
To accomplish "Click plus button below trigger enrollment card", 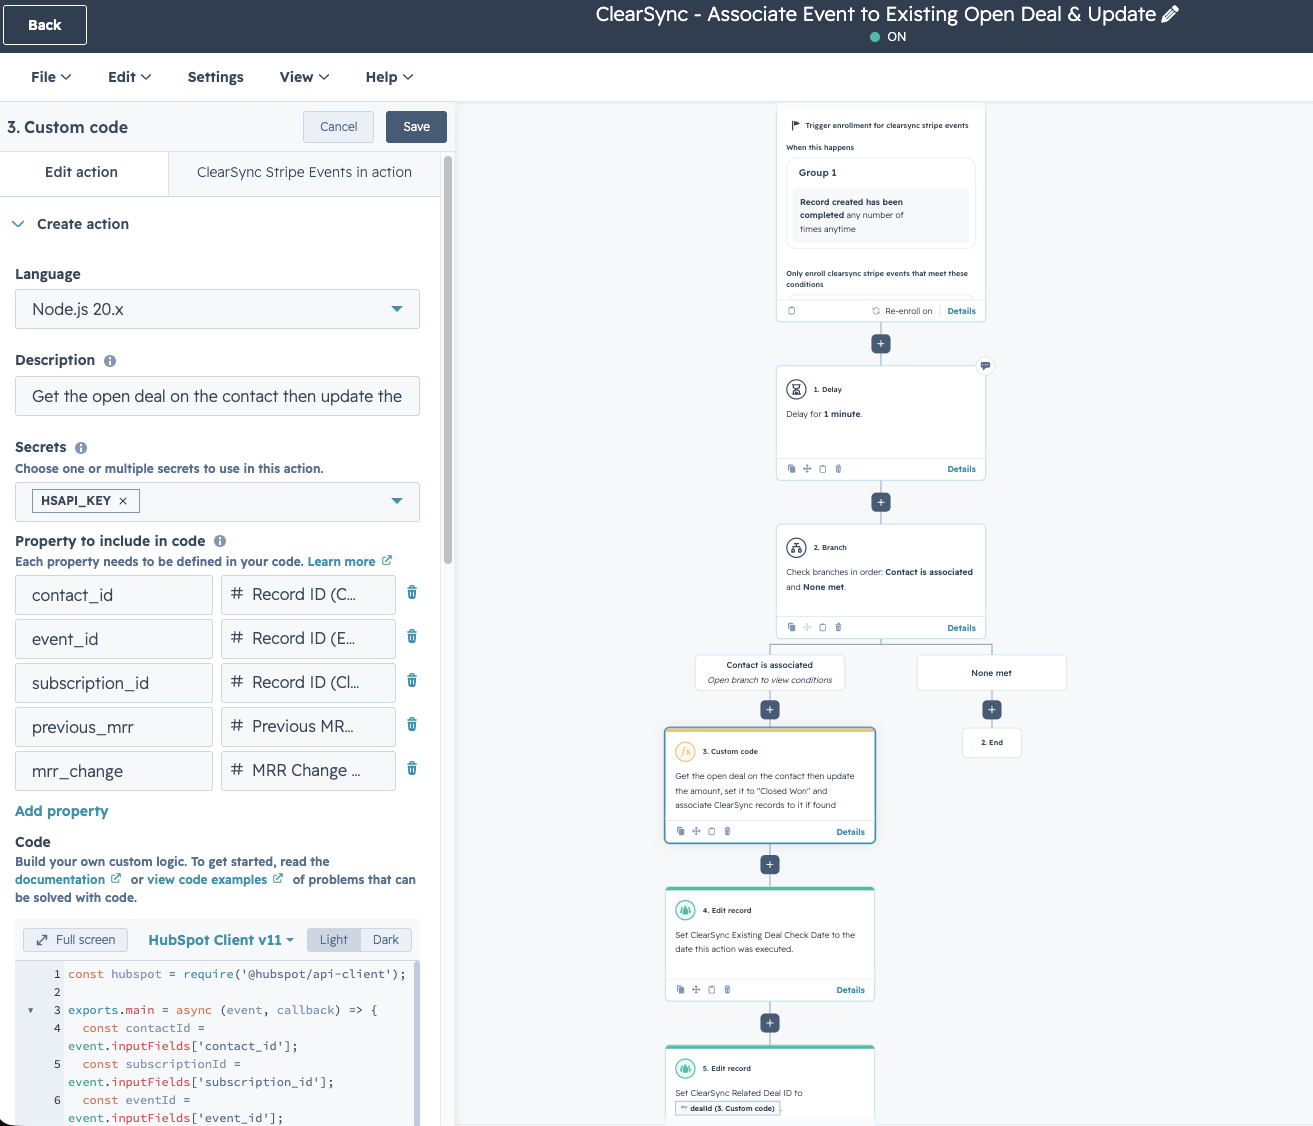I will 881,344.
